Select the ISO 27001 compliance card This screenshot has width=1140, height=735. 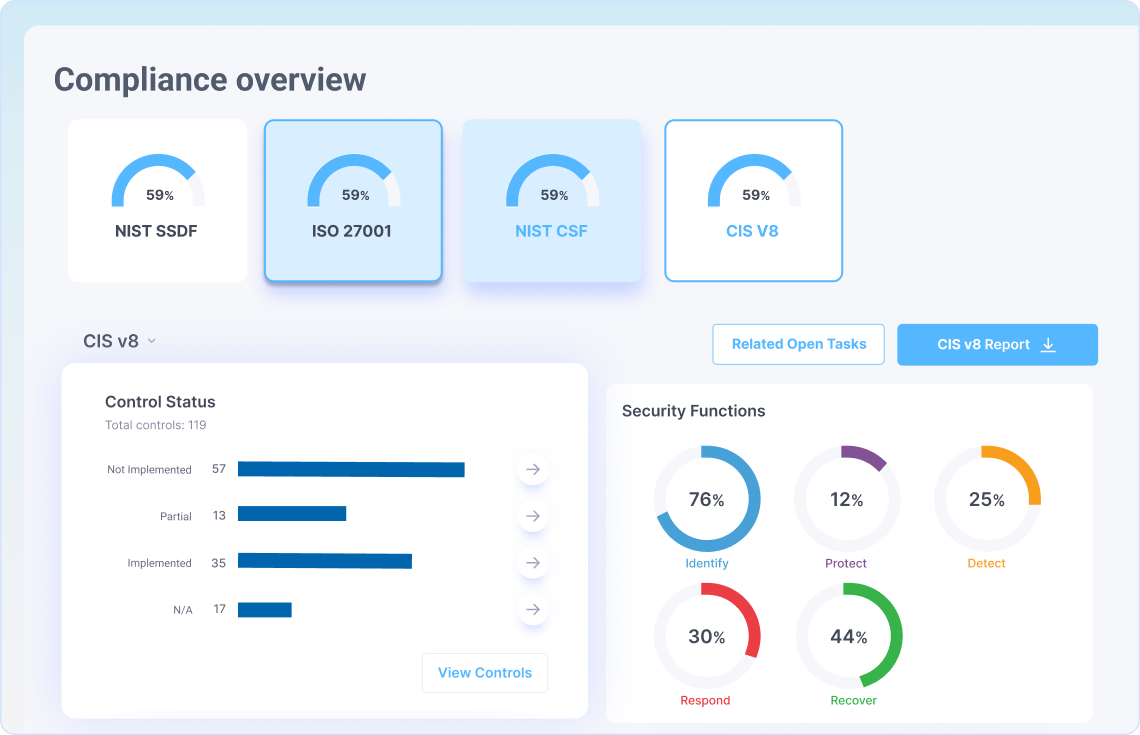(x=352, y=201)
